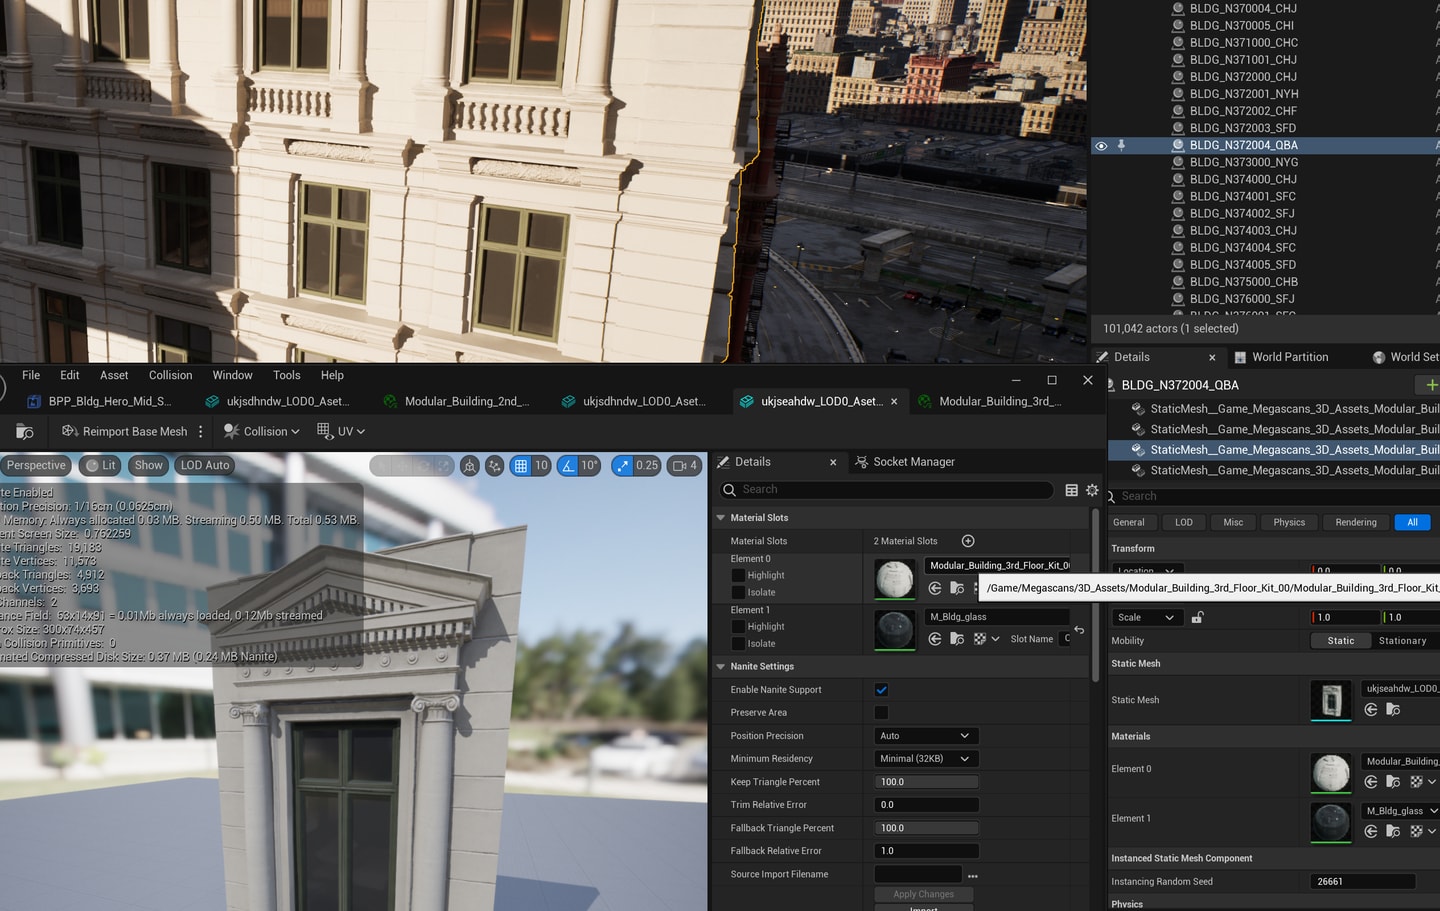Image resolution: width=1440 pixels, height=911 pixels.
Task: Open the Tools menu
Action: 286,376
